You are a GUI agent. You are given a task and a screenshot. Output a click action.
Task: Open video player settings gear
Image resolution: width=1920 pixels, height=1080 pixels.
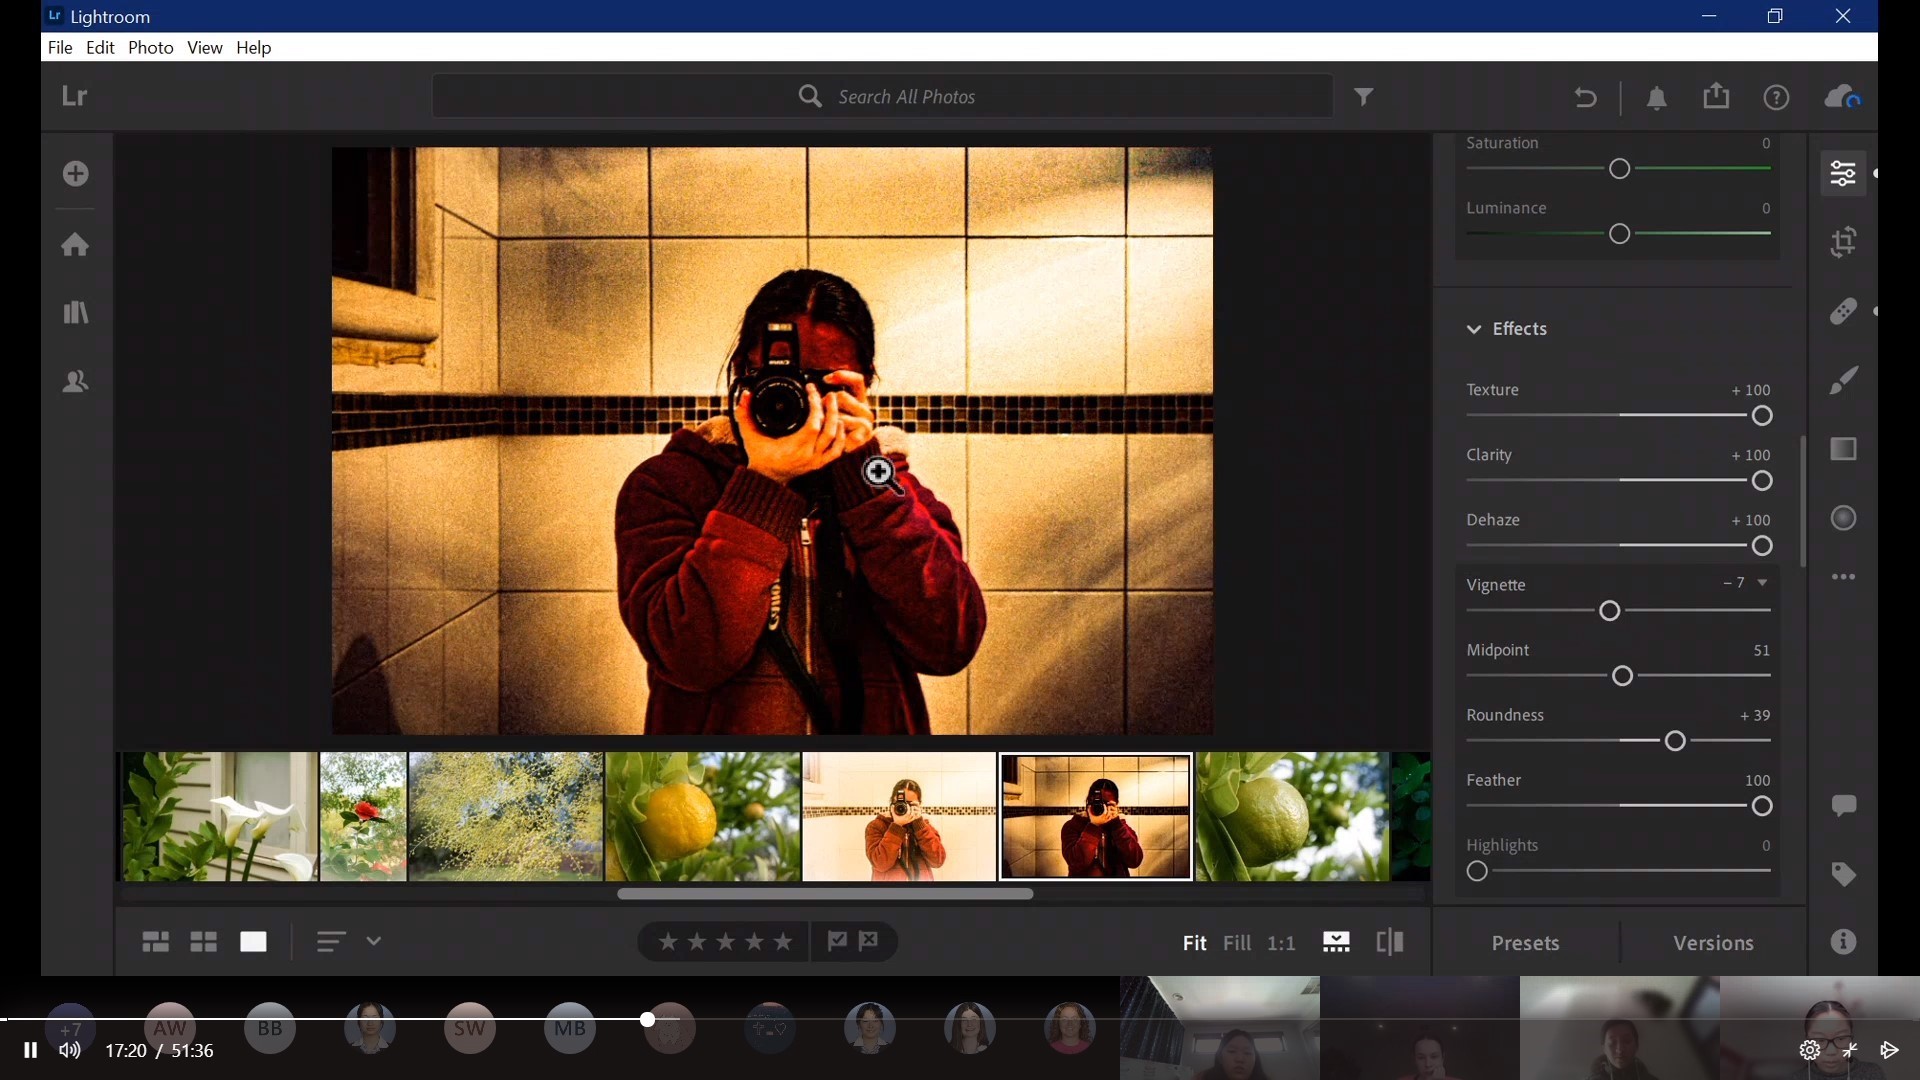(x=1809, y=1050)
